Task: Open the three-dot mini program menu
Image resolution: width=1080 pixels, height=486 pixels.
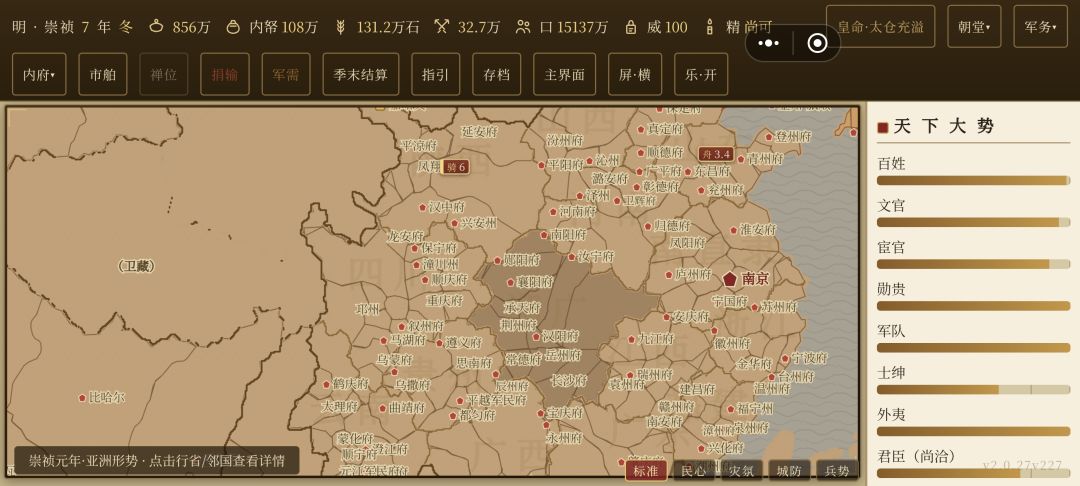Action: coord(769,43)
